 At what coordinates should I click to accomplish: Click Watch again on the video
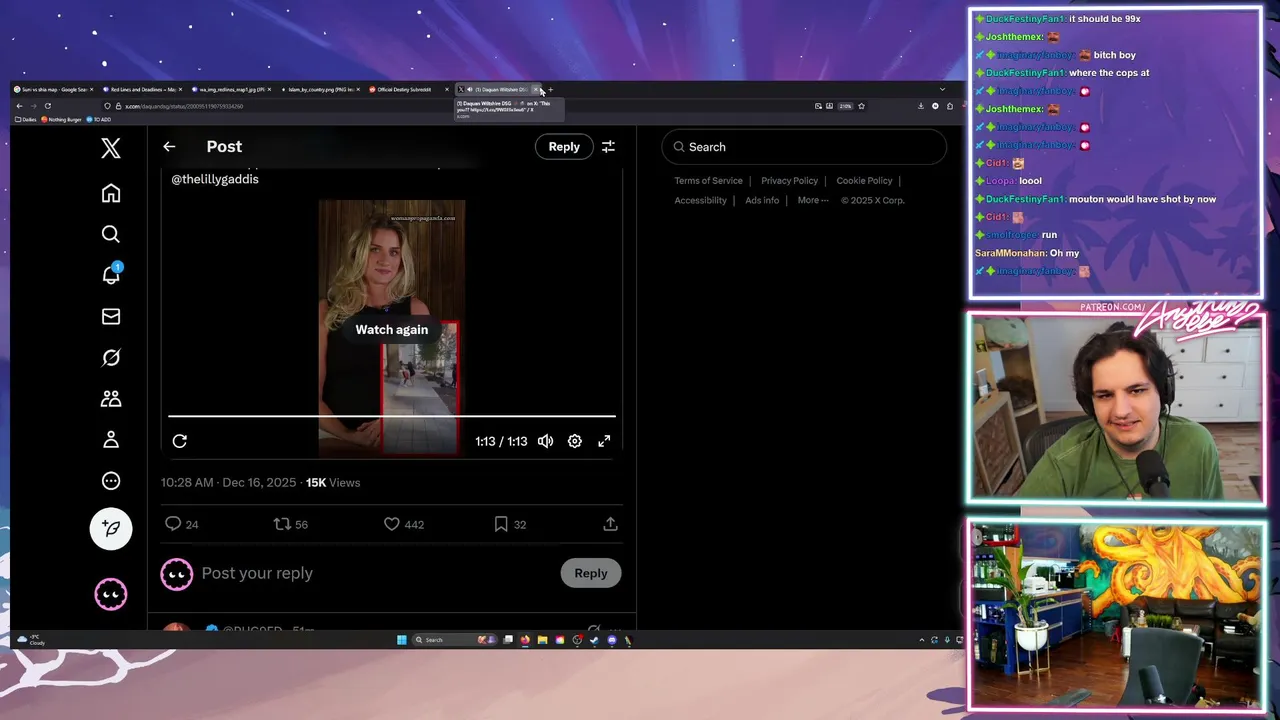coord(391,329)
